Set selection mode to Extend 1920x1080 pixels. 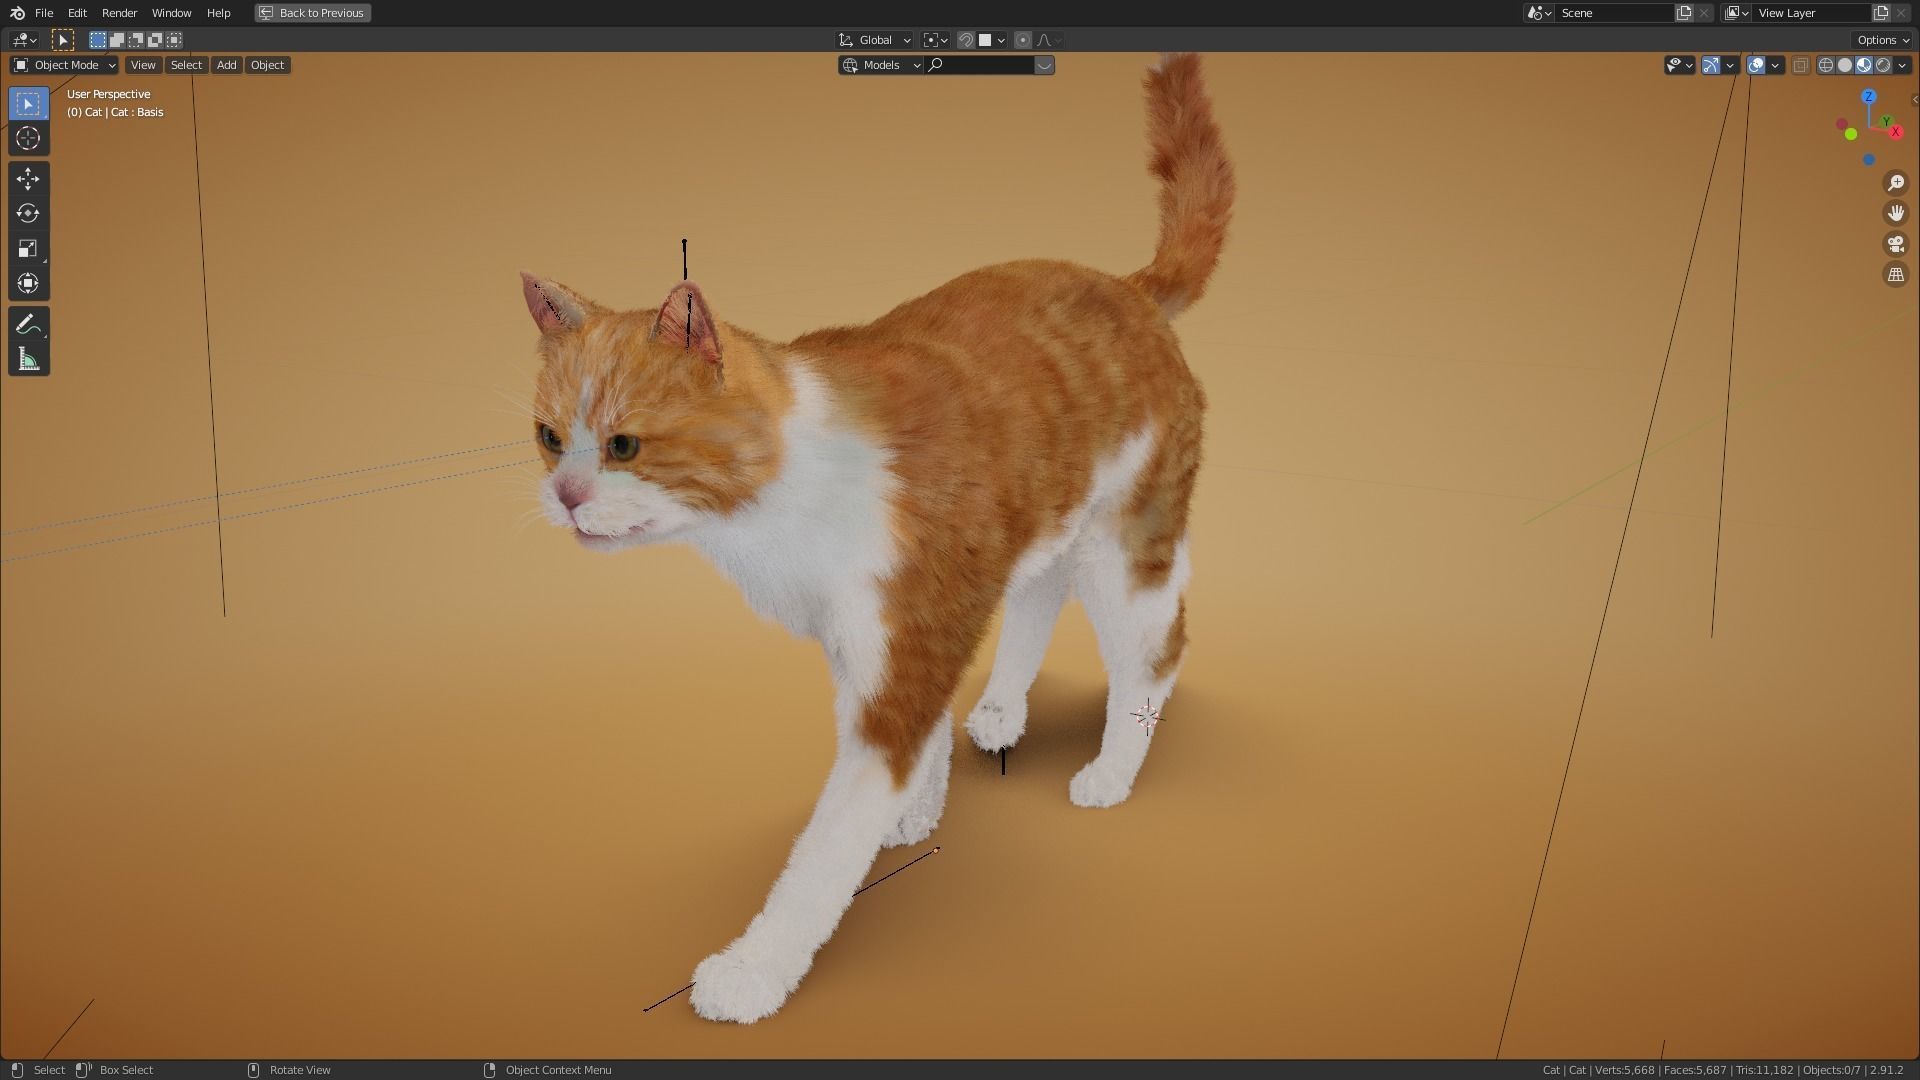[x=117, y=40]
